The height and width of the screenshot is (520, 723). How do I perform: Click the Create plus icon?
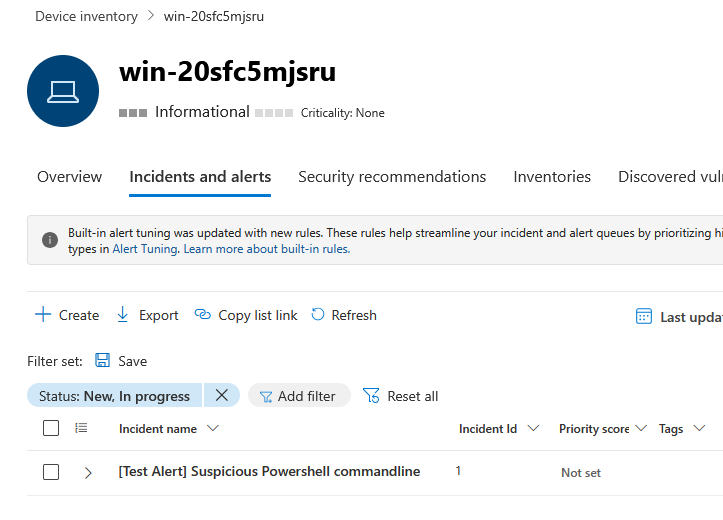43,314
